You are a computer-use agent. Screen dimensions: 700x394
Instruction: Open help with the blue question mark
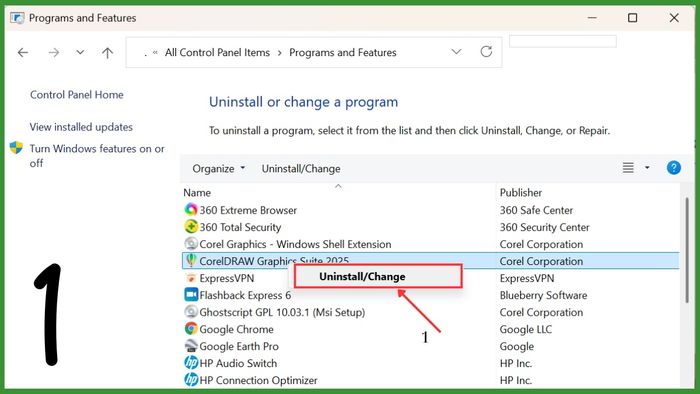[x=673, y=168]
